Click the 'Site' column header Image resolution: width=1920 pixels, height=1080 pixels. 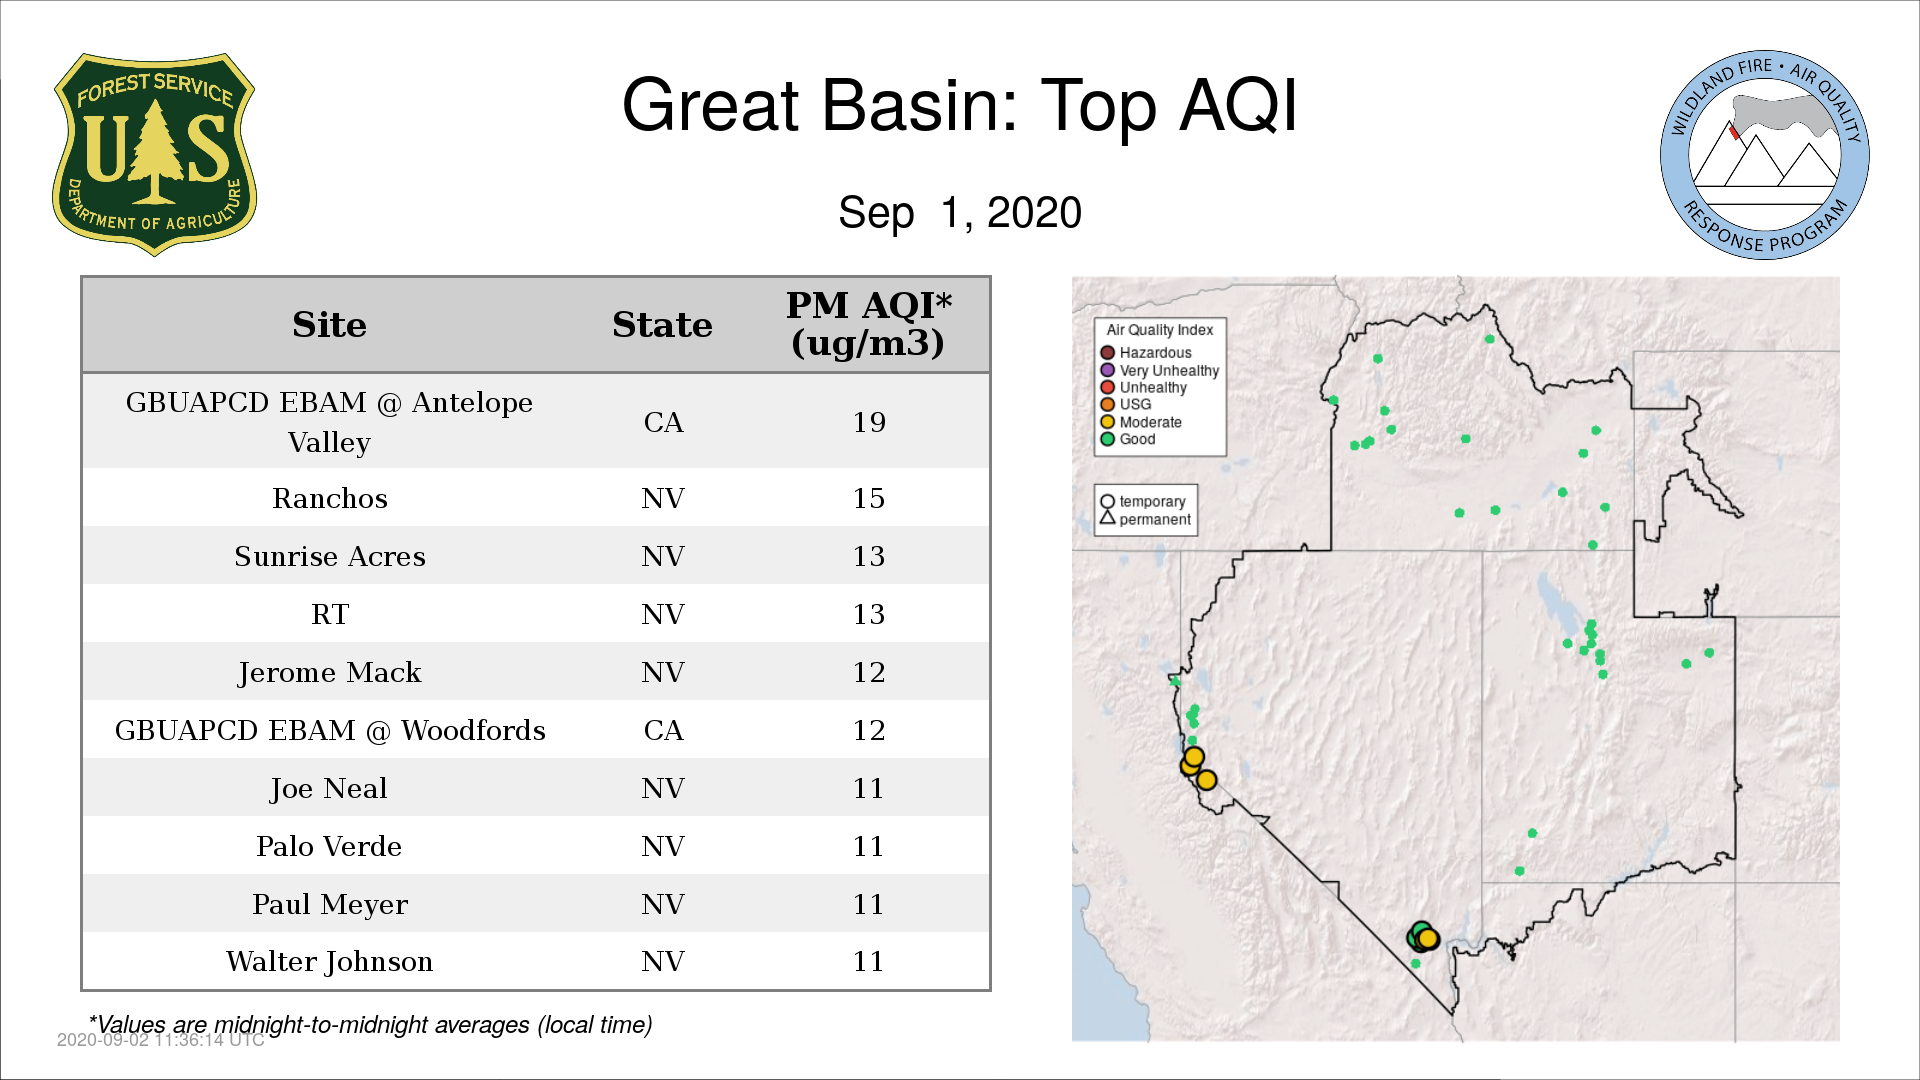(329, 325)
